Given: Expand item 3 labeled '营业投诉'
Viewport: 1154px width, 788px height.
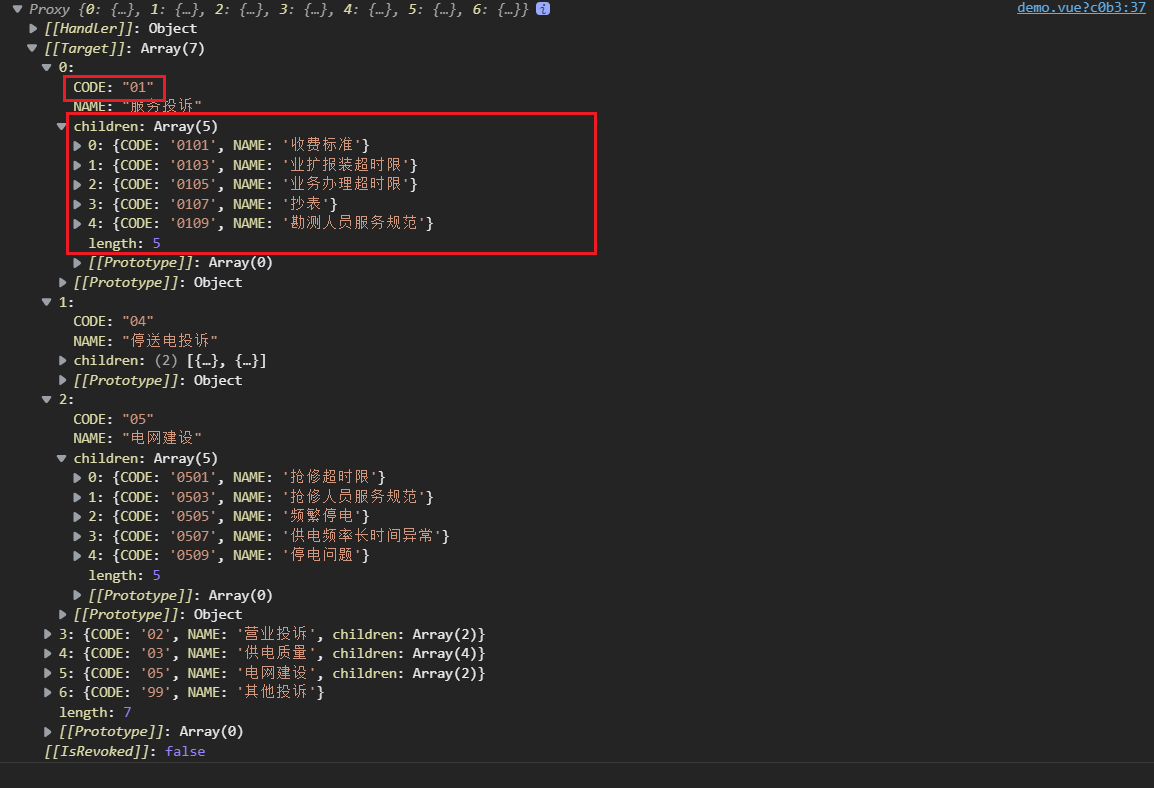Looking at the screenshot, I should click(47, 633).
